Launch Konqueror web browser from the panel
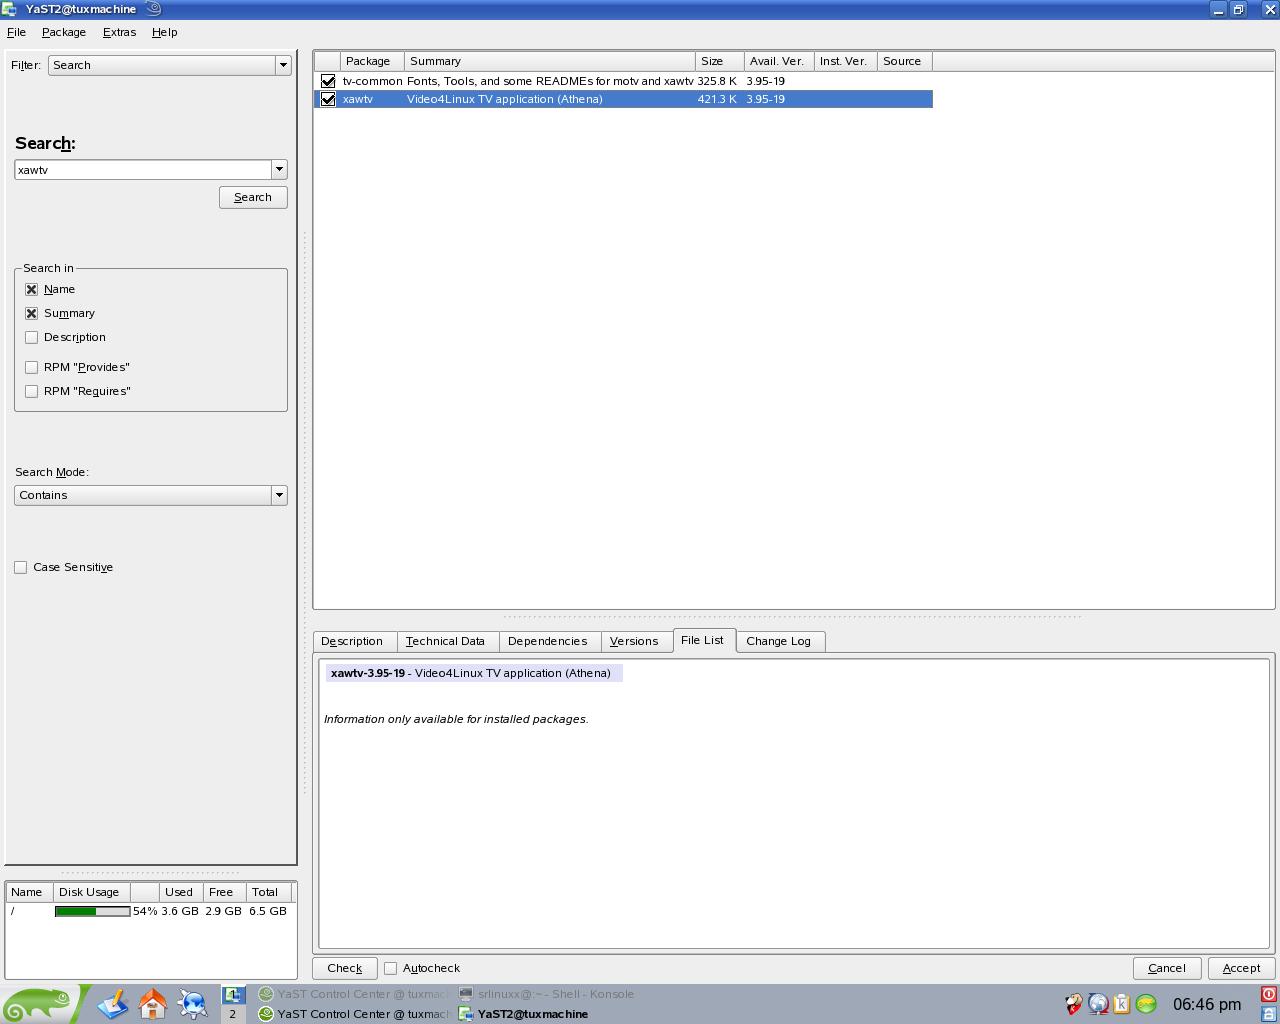Screen dimensions: 1280x1024 click(x=192, y=1003)
